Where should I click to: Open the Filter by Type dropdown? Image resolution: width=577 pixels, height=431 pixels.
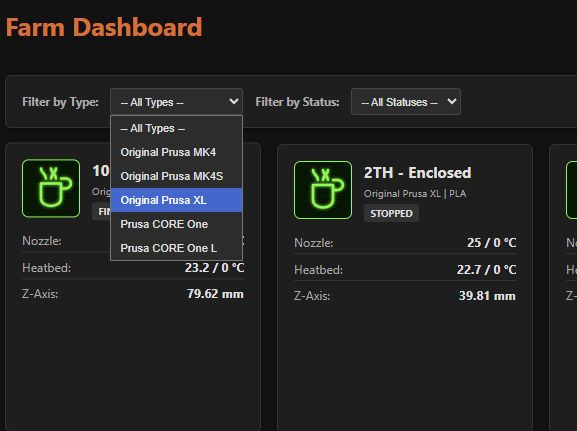tap(176, 102)
